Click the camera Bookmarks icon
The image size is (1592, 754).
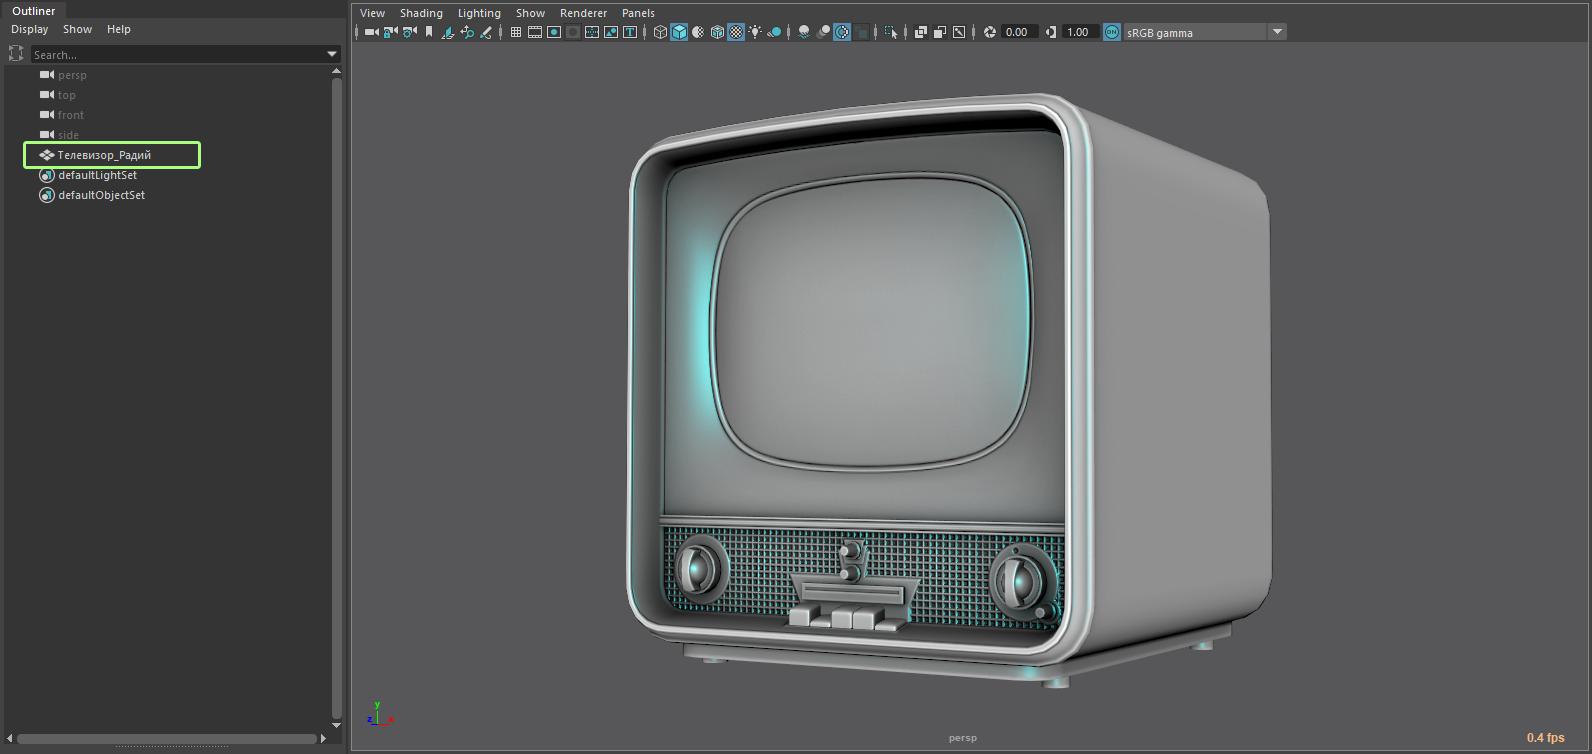429,32
